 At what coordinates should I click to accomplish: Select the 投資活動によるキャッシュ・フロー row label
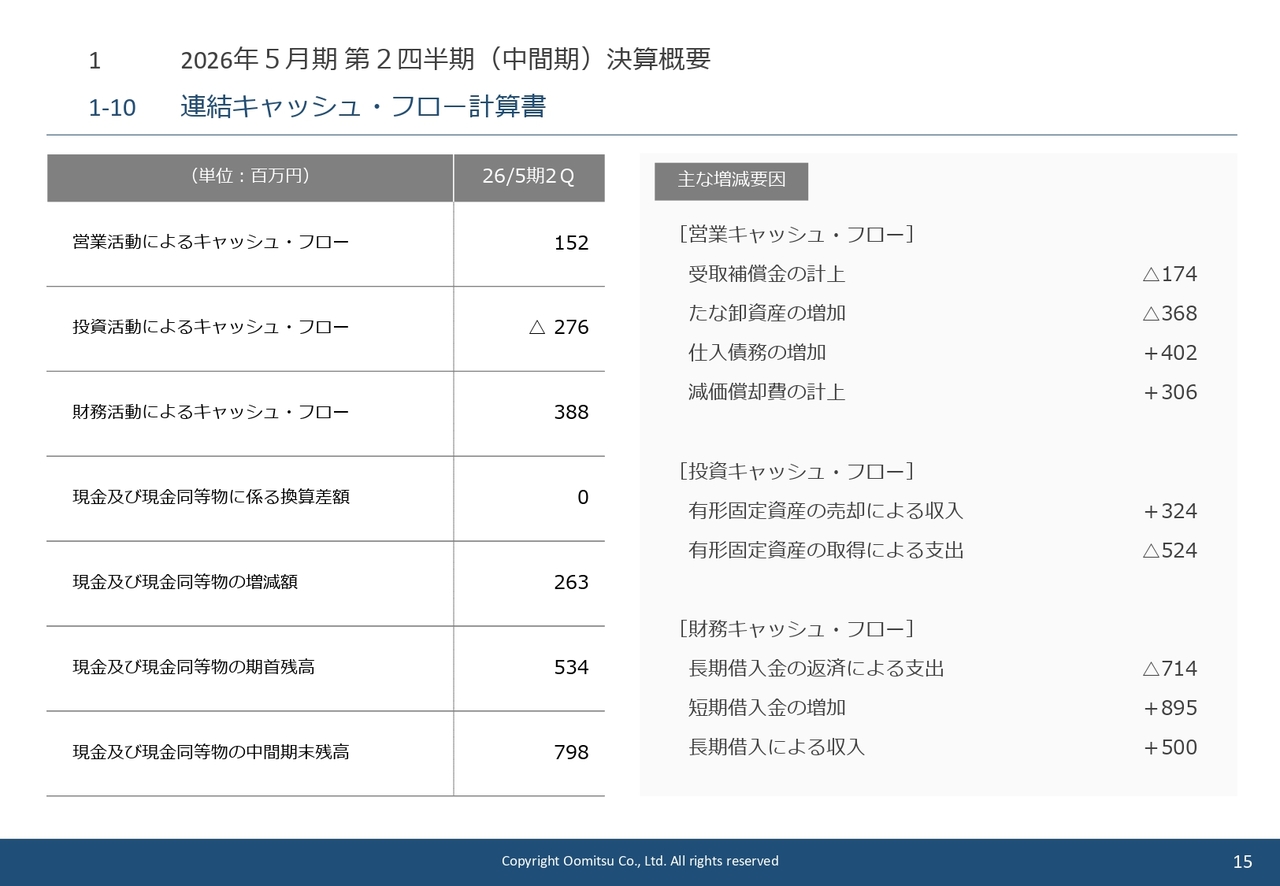211,327
